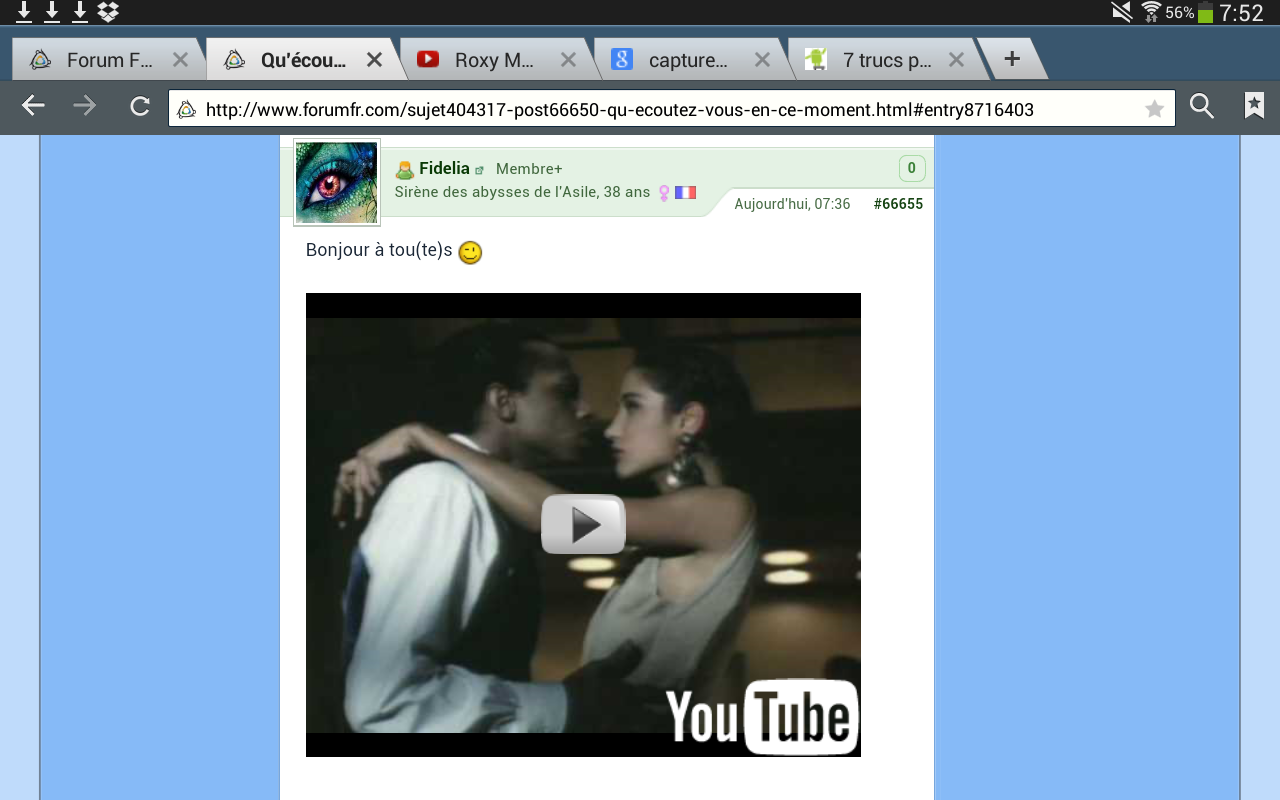Tap the 7:52 clock
This screenshot has width=1280, height=800.
coord(1242,13)
